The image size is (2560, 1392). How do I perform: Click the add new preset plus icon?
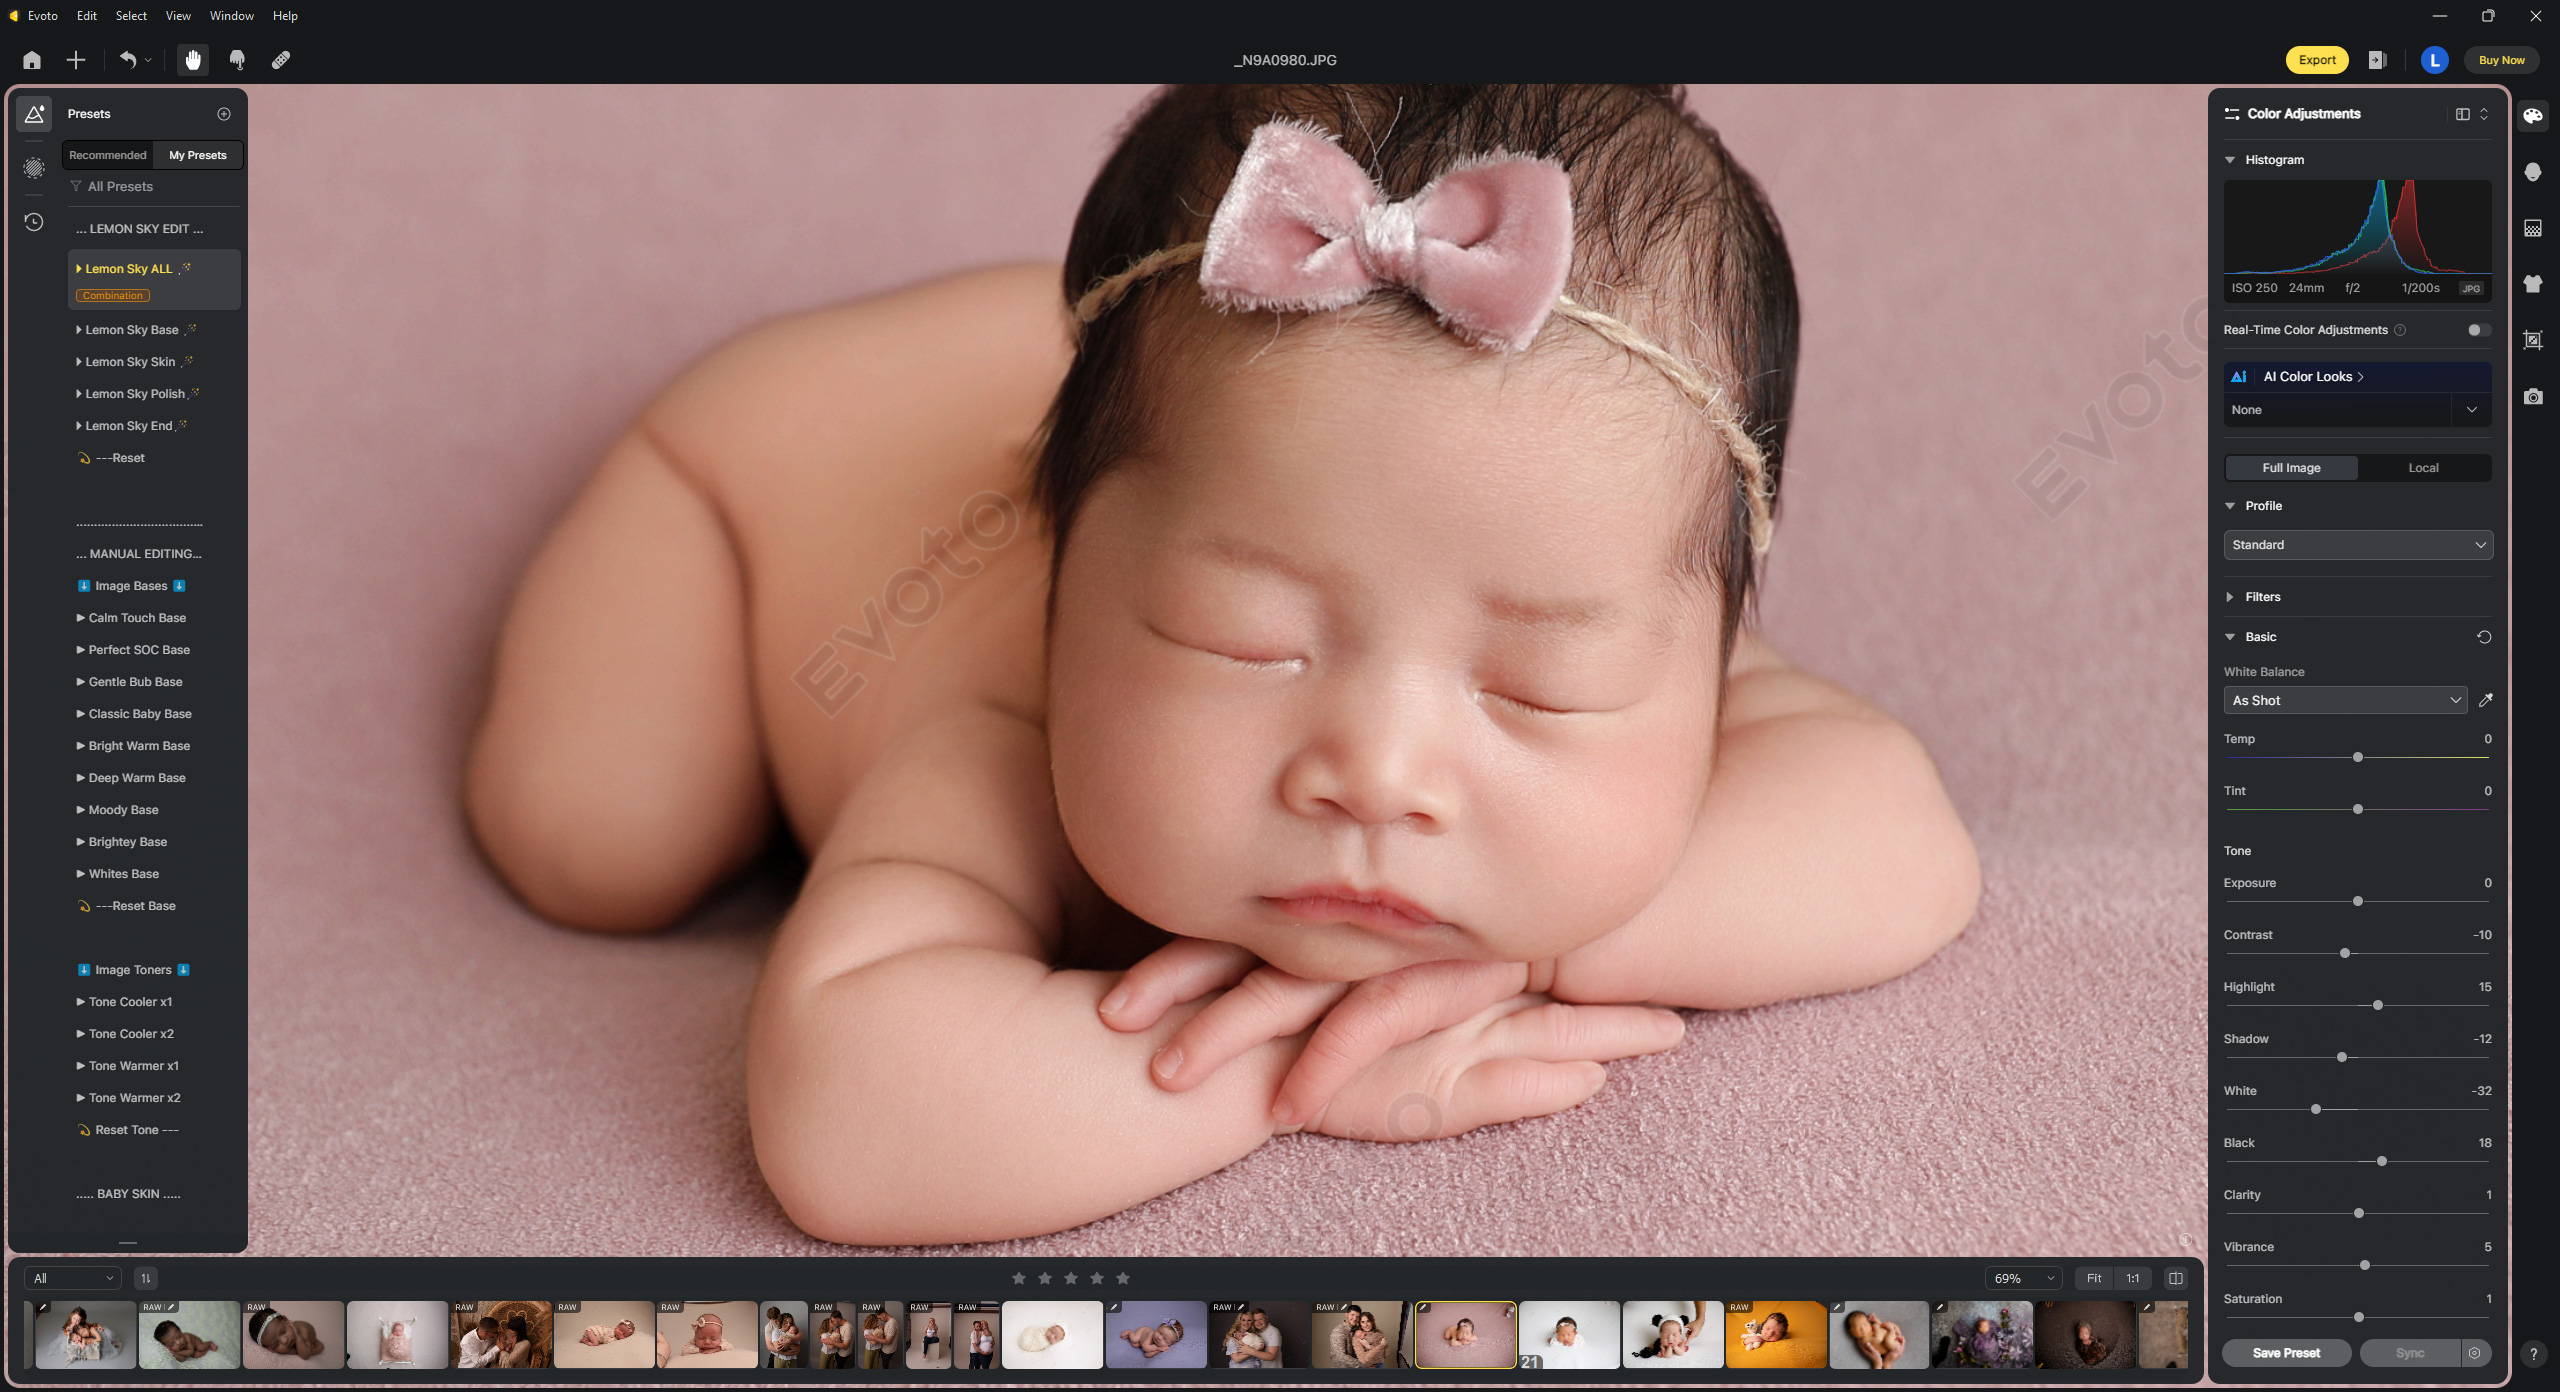[x=224, y=114]
